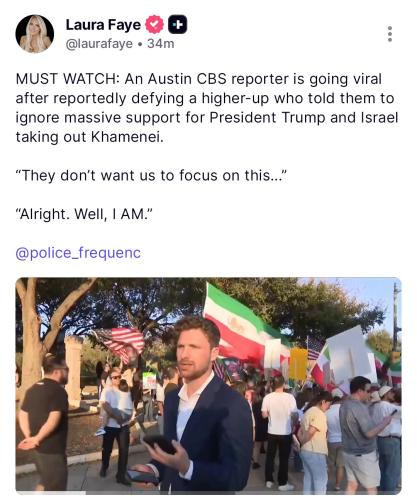
Task: Open the three-dot post options menu
Action: click(x=390, y=34)
